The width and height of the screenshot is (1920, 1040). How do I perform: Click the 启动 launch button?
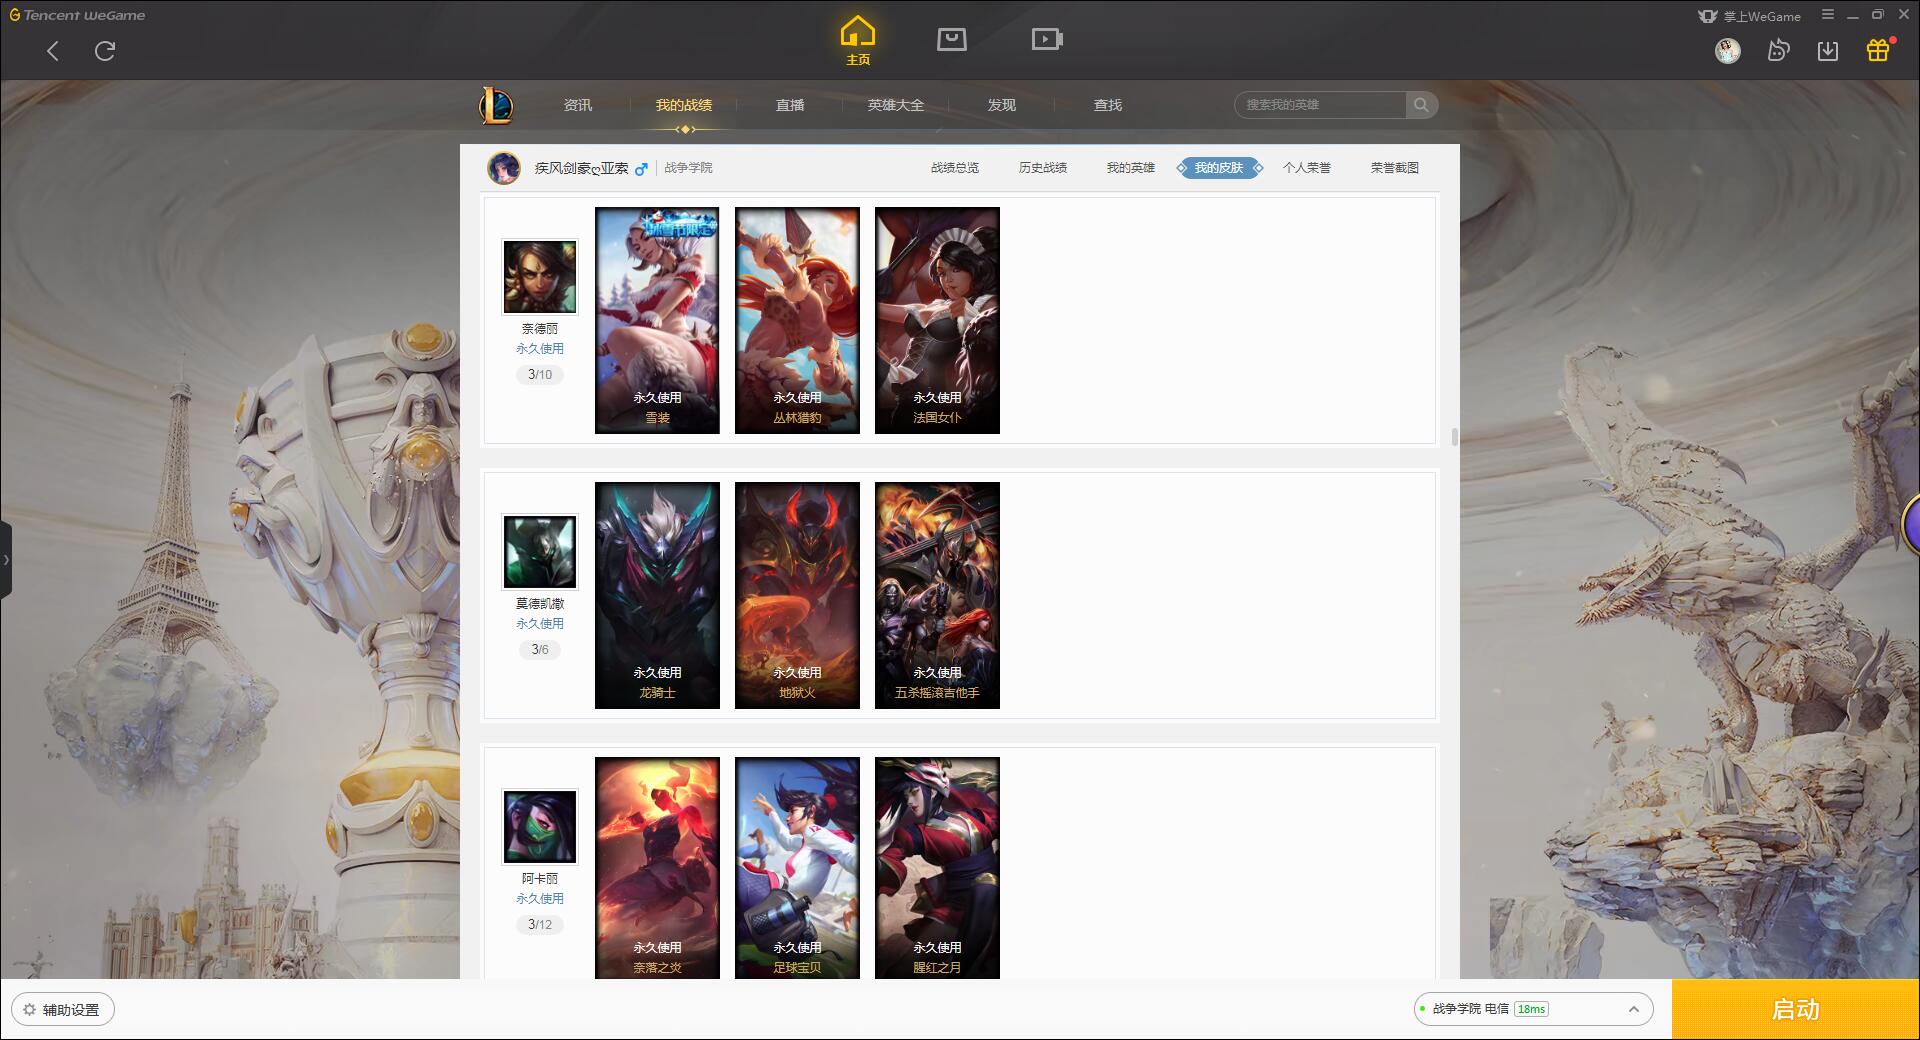[1796, 1010]
